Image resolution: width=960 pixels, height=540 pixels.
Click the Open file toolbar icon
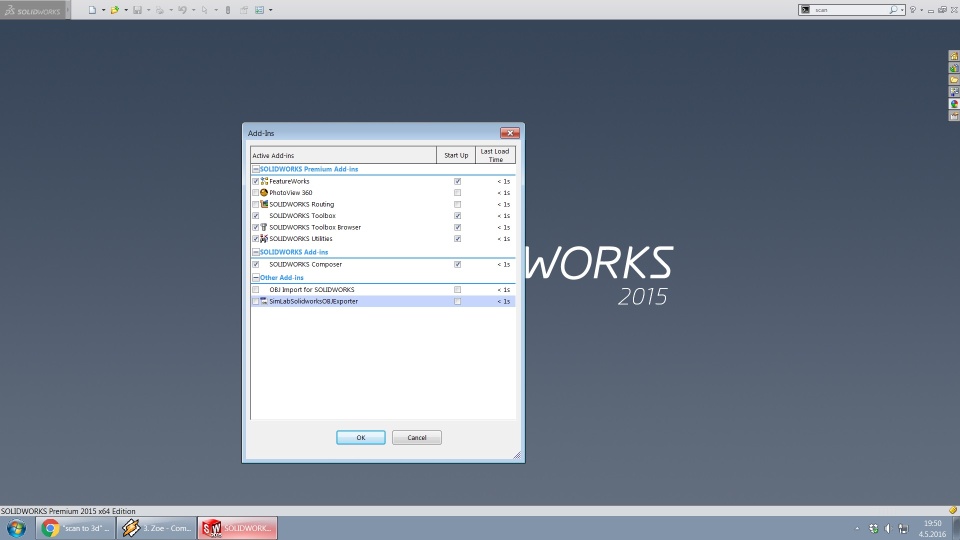tap(114, 10)
